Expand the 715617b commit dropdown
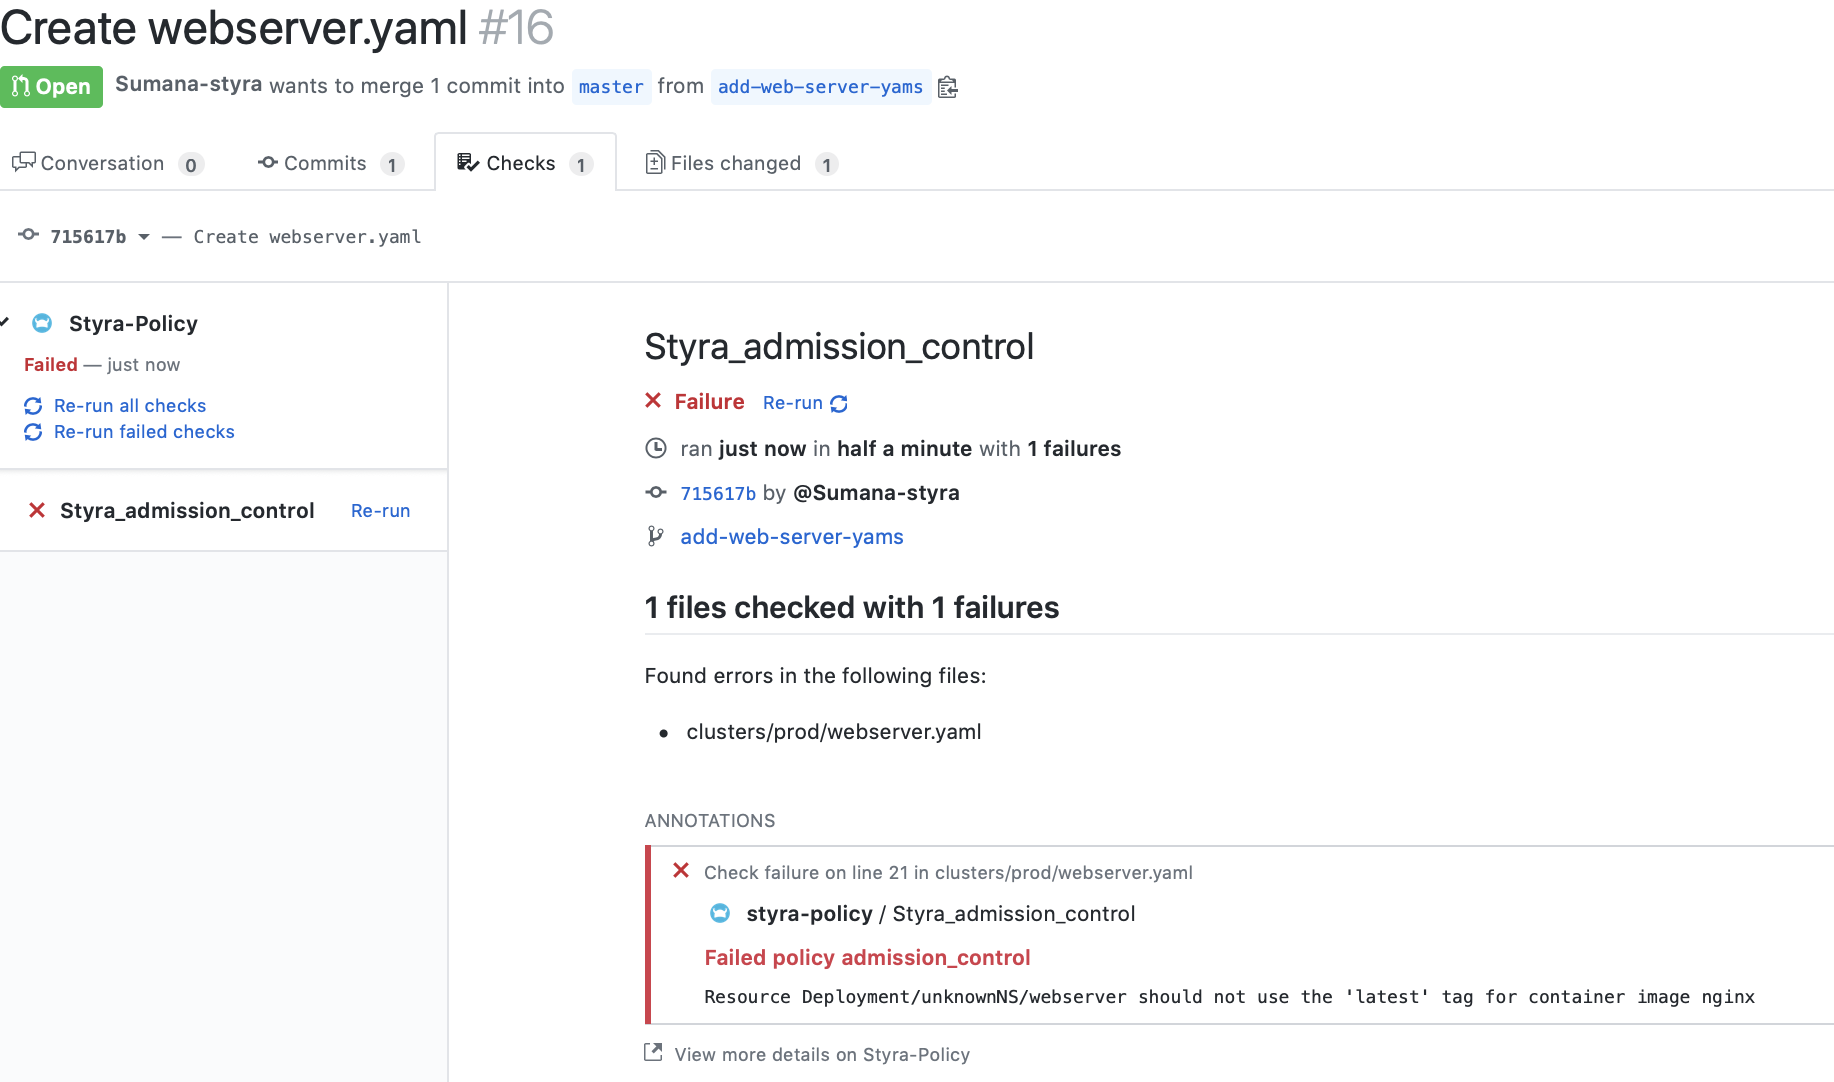 click(100, 237)
